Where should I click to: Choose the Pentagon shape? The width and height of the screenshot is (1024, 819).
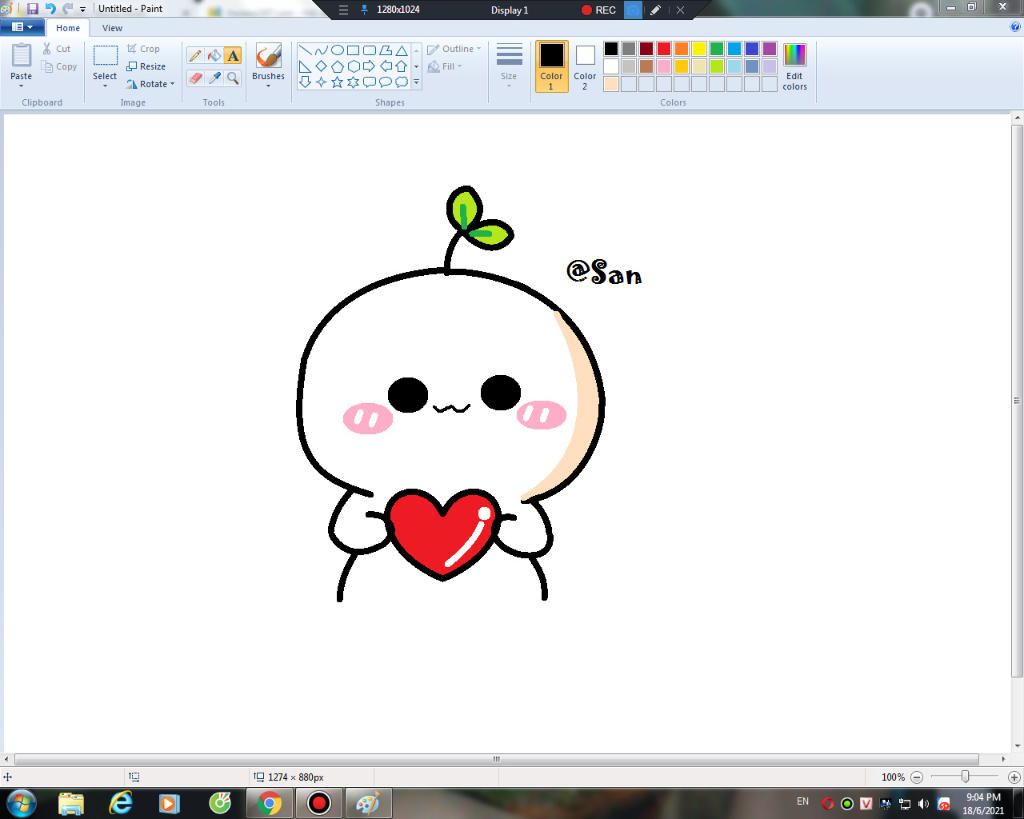coord(337,66)
